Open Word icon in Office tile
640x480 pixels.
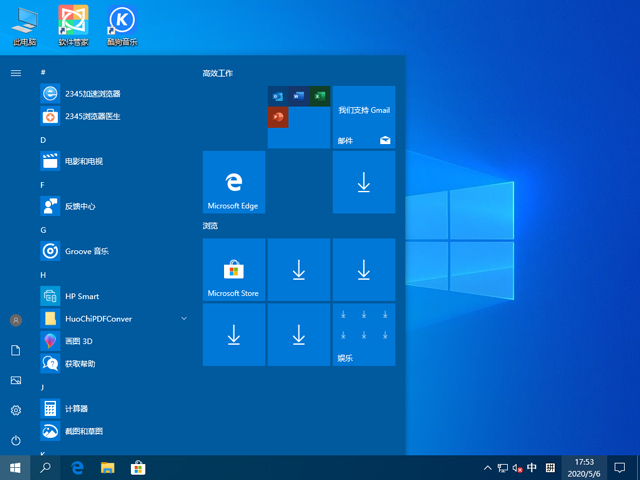(299, 96)
